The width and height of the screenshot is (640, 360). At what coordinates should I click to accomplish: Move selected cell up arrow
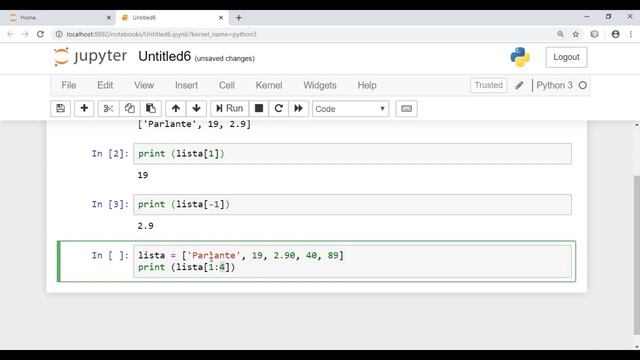176,109
